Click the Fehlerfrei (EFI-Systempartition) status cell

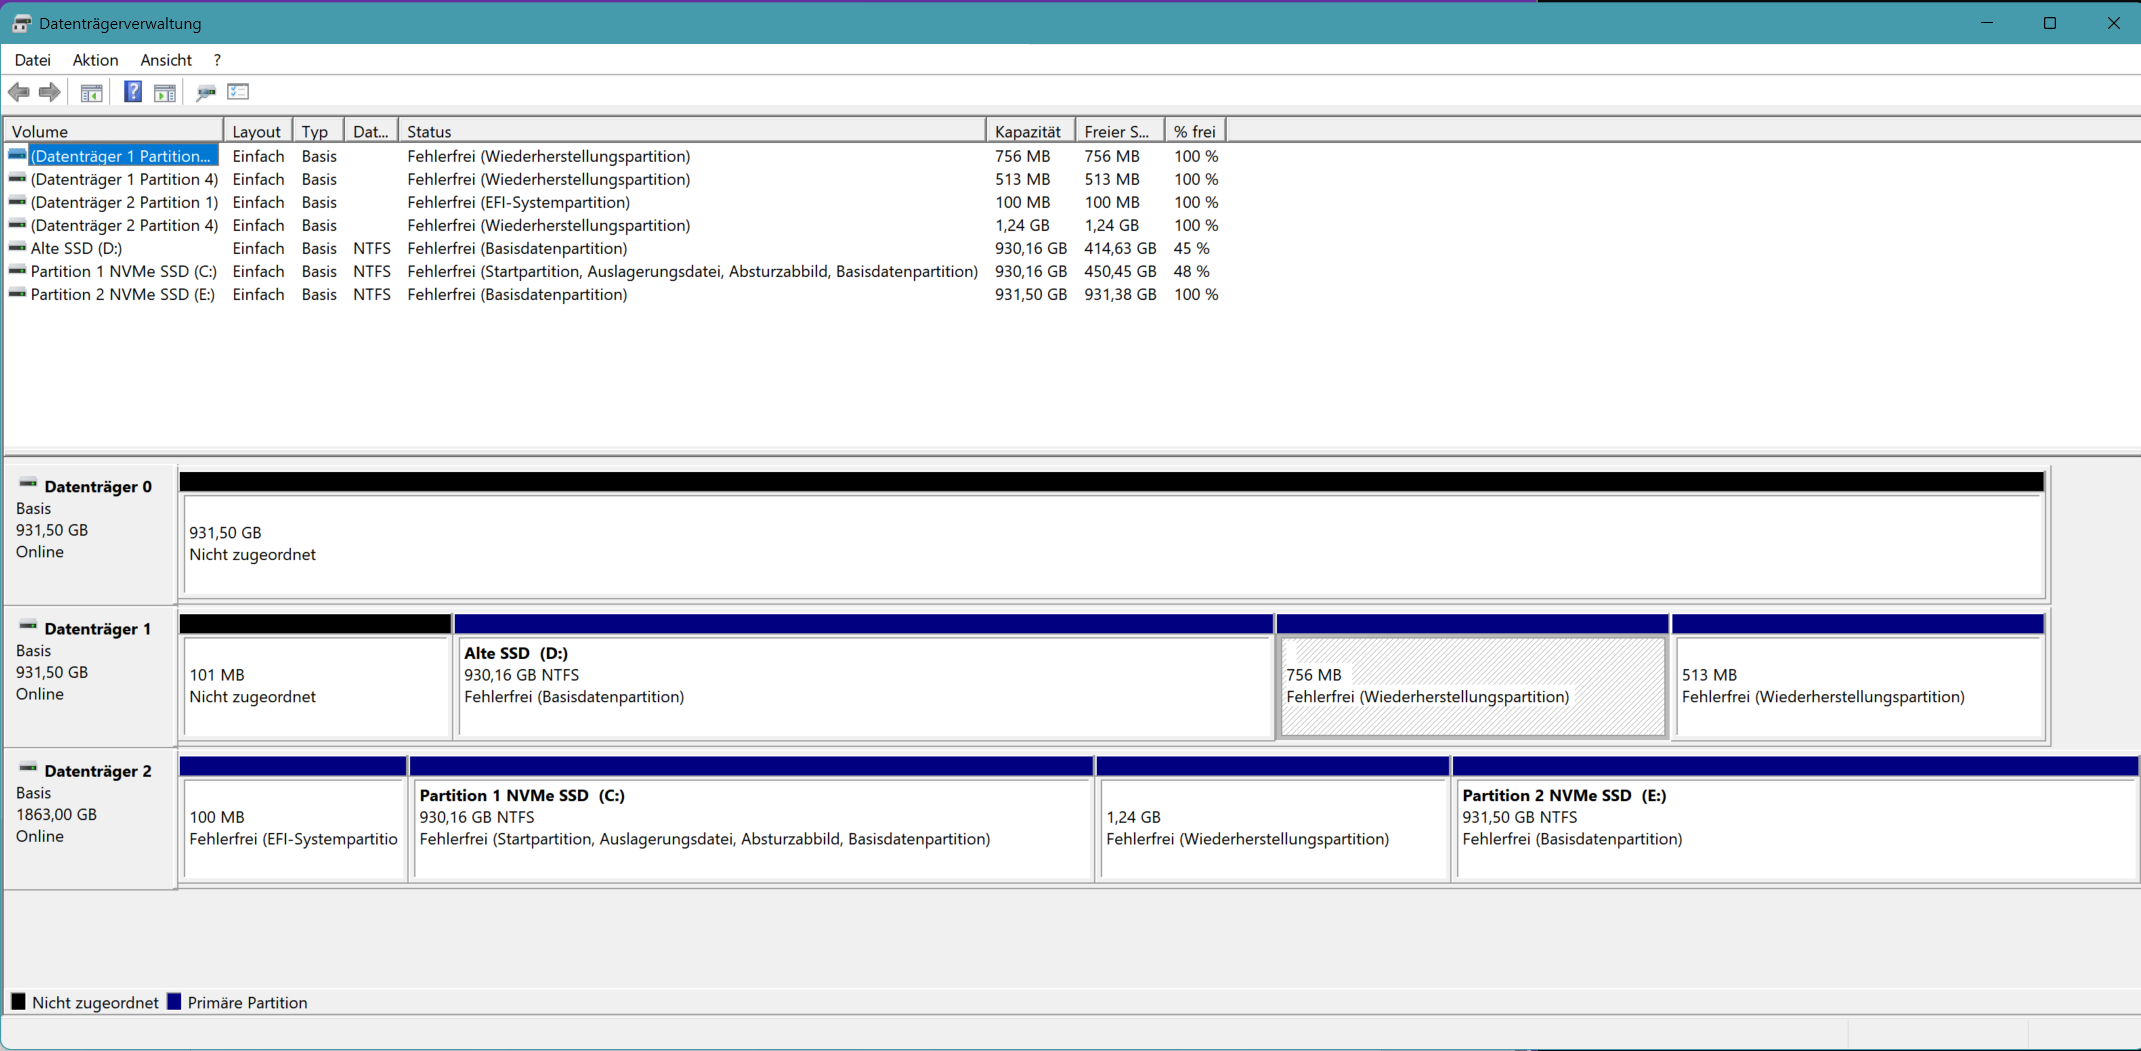(x=518, y=202)
